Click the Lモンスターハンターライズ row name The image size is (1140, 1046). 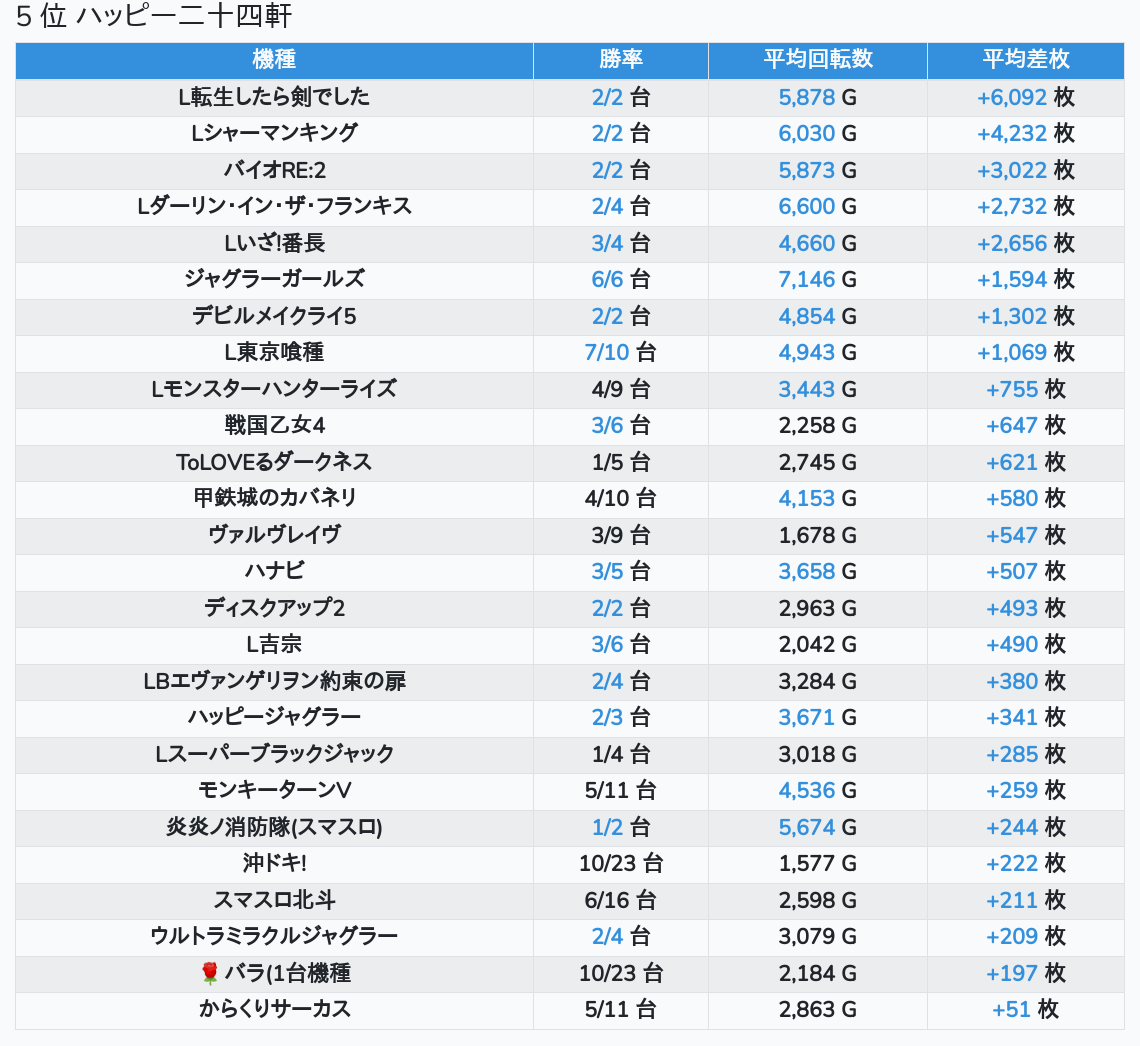[274, 389]
